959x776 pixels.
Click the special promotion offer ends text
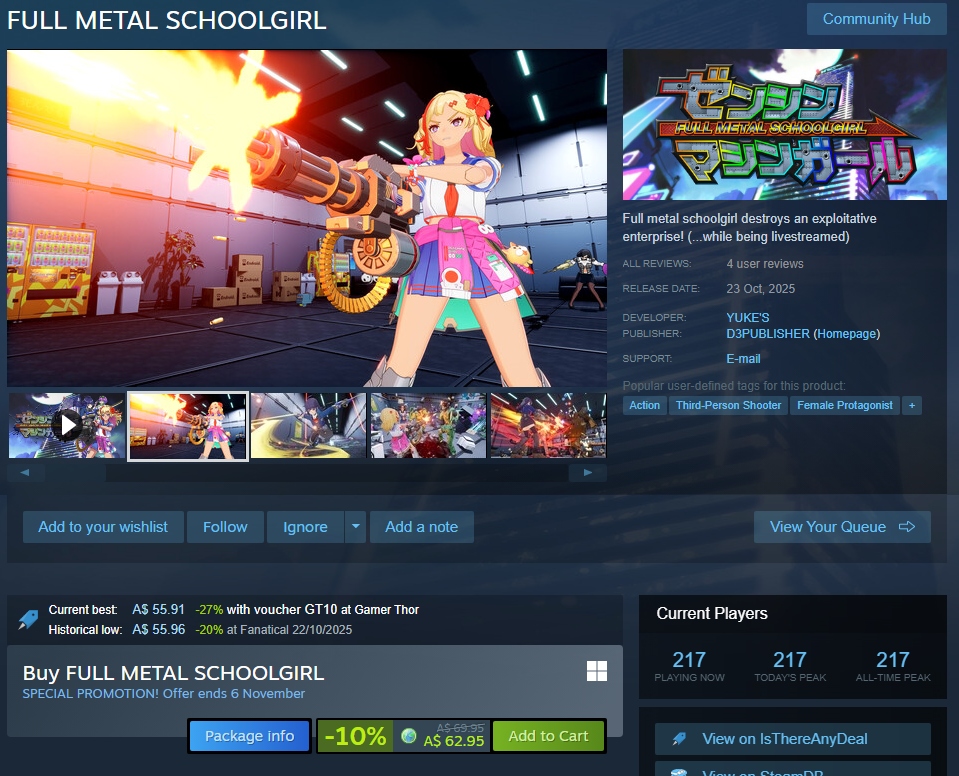pos(163,693)
